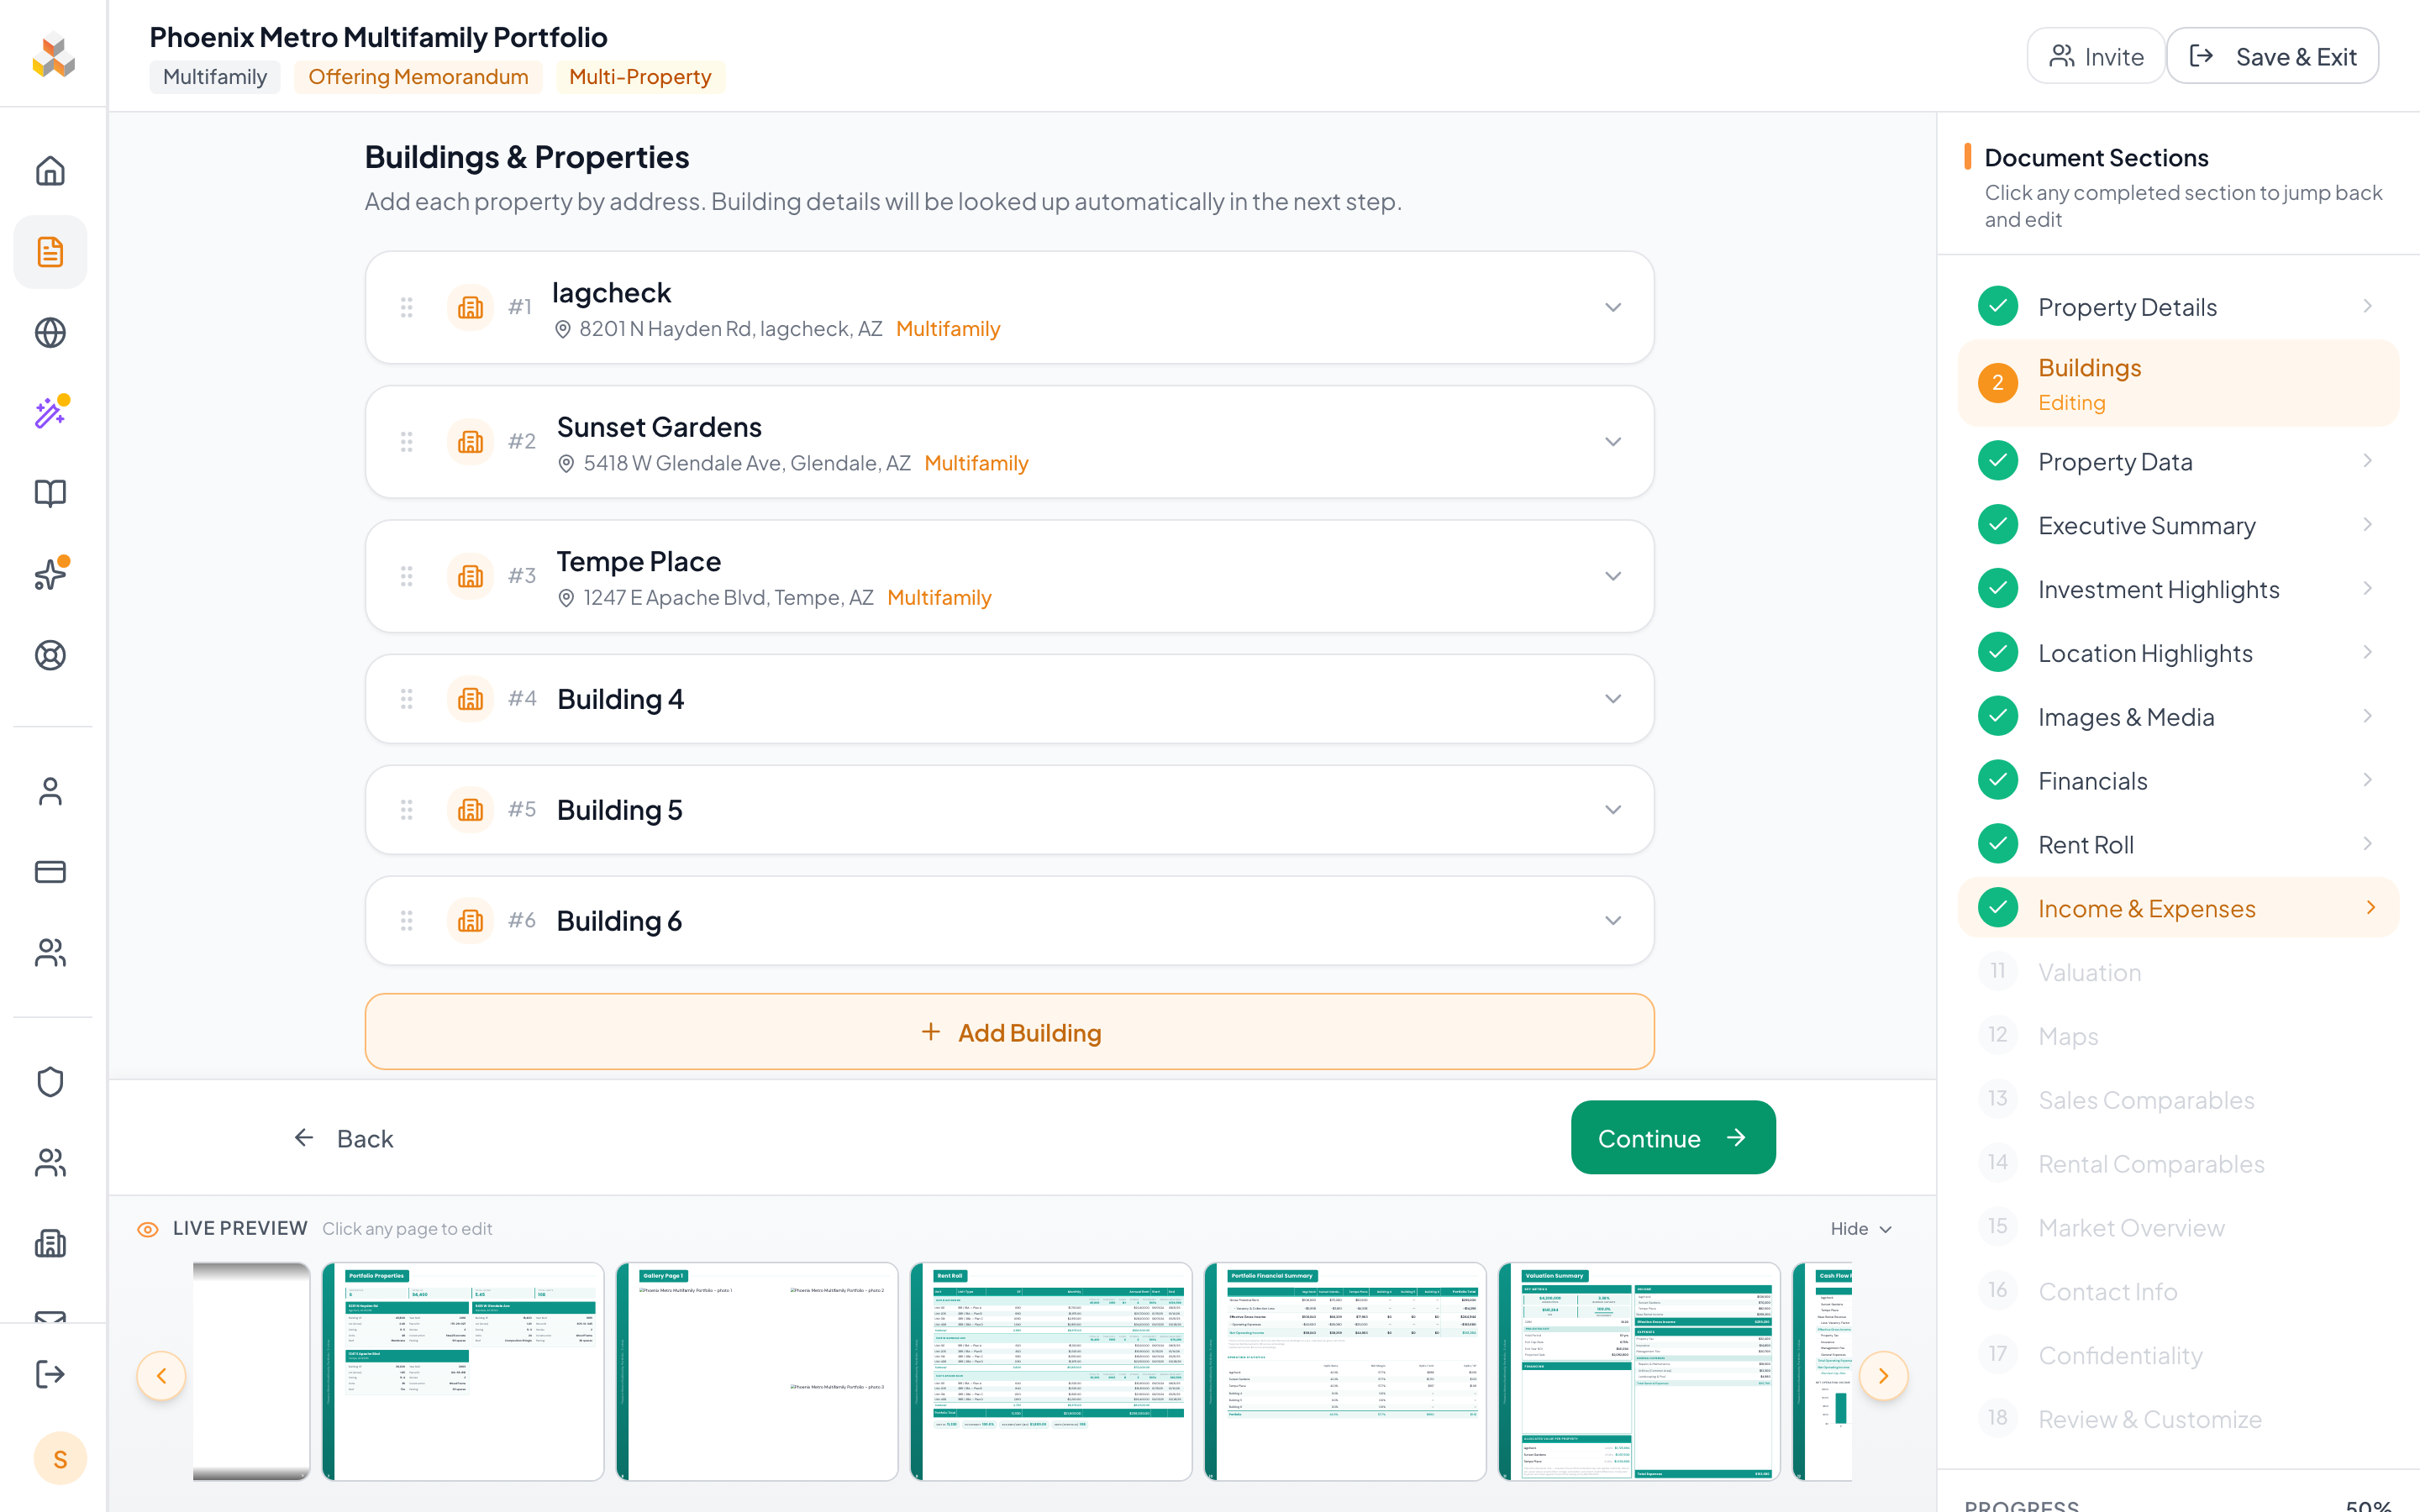Open the credit card billing icon
The height and width of the screenshot is (1512, 2420).
click(50, 872)
